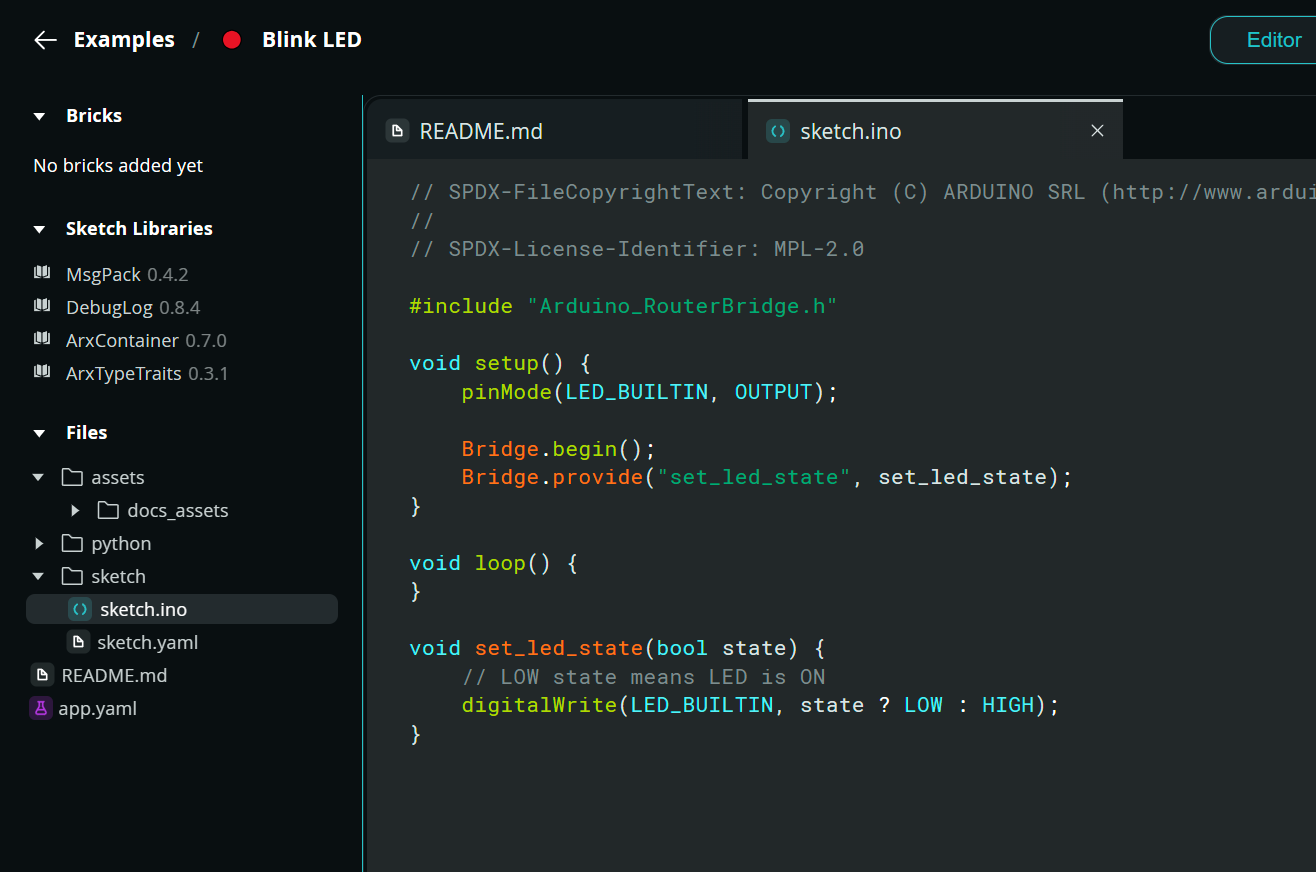This screenshot has height=872, width=1316.
Task: Collapse the assets folder arrow
Action: click(39, 477)
